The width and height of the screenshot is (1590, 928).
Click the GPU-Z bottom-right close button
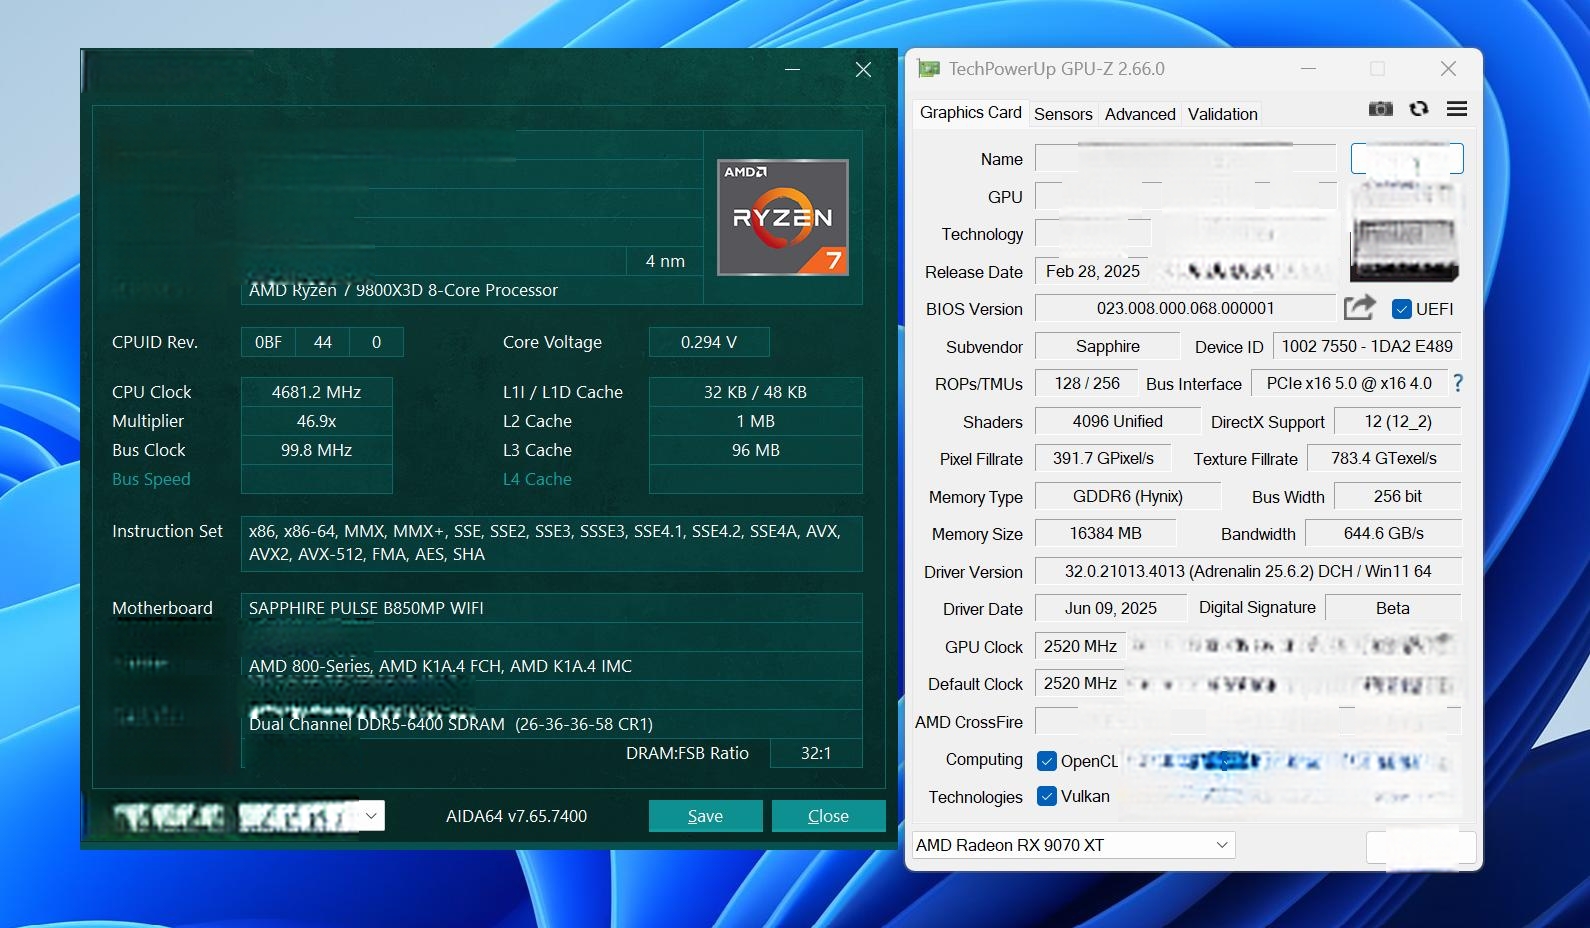[x=1421, y=847]
